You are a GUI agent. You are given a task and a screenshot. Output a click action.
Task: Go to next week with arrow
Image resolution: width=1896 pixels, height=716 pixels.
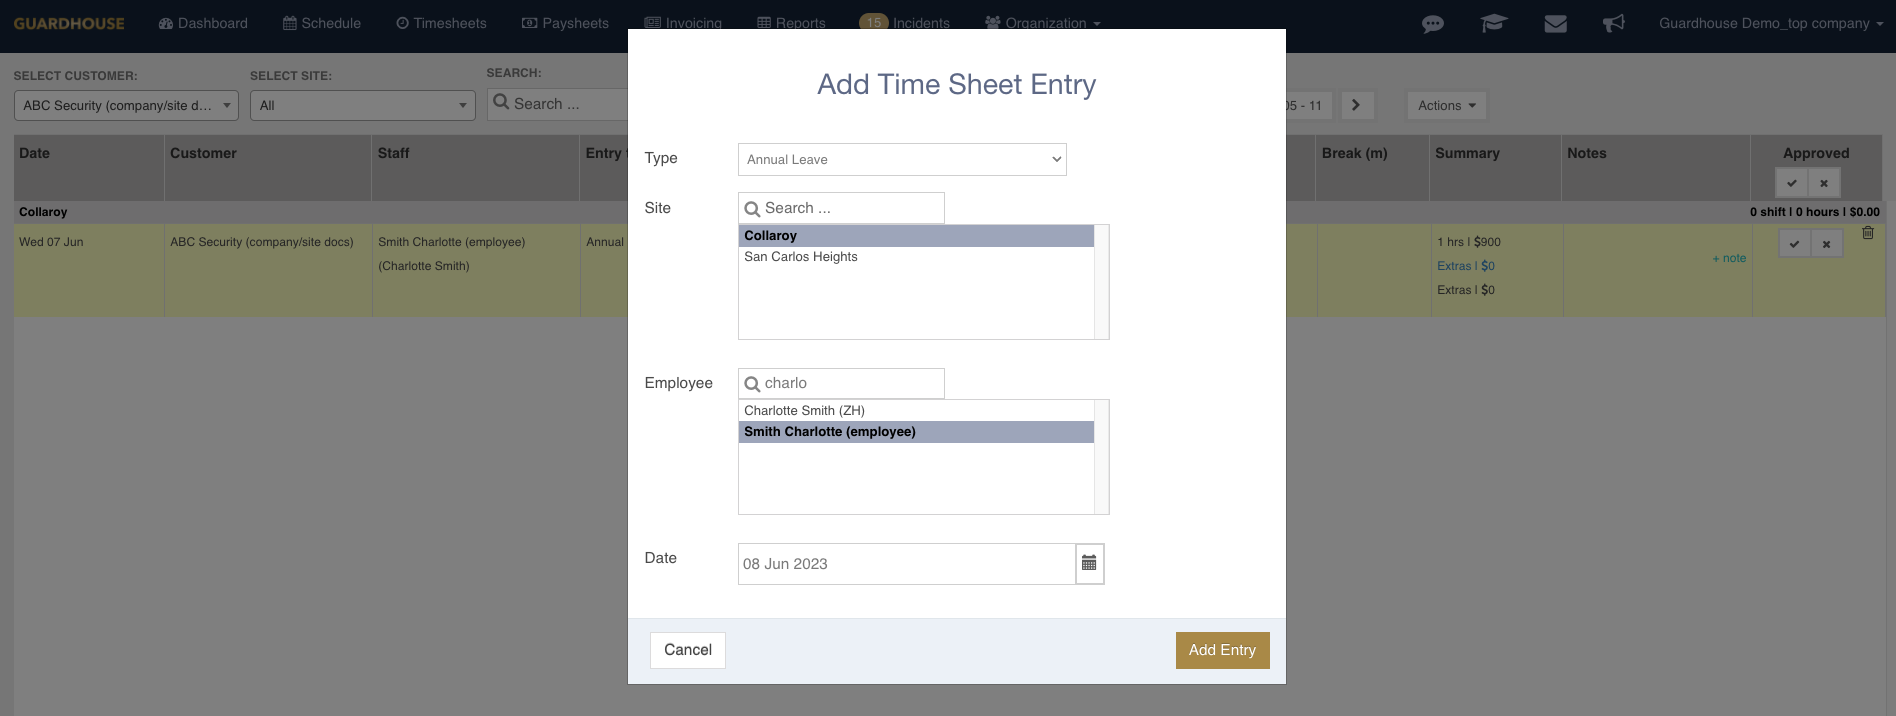click(1356, 105)
